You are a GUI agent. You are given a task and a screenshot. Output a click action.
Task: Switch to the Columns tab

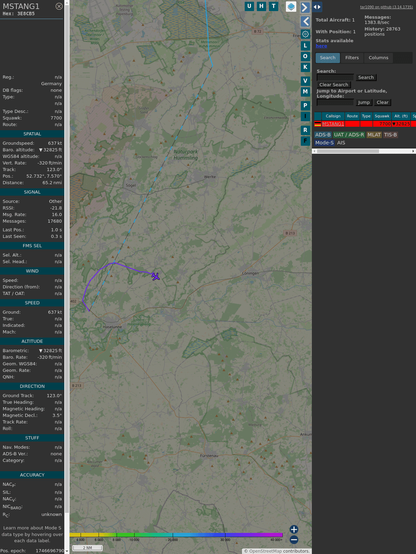pyautogui.click(x=378, y=58)
